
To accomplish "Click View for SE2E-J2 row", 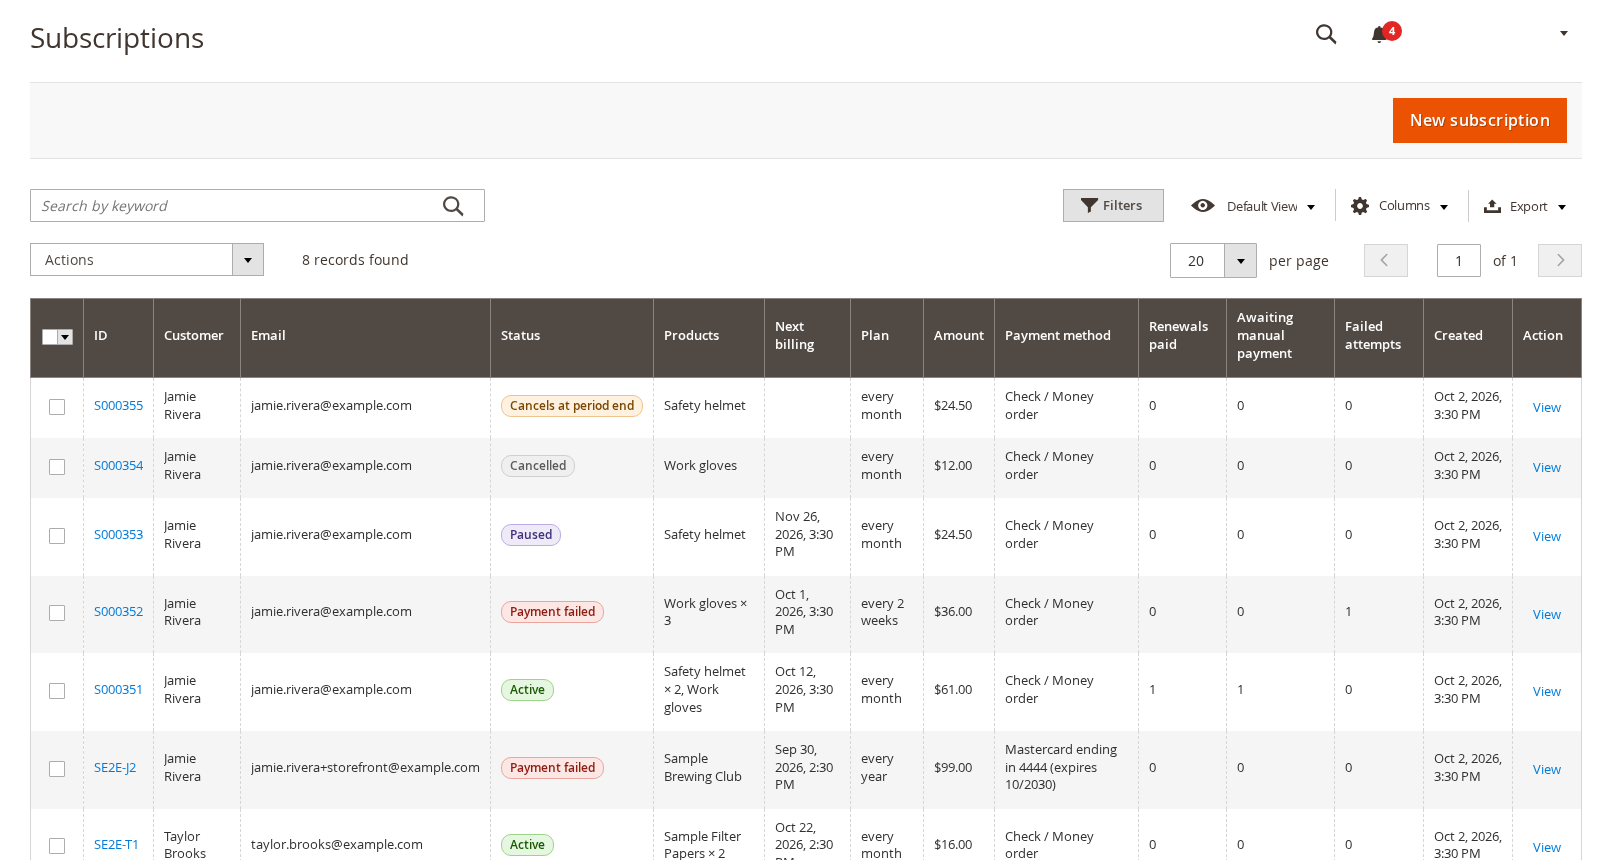I will [1546, 770].
